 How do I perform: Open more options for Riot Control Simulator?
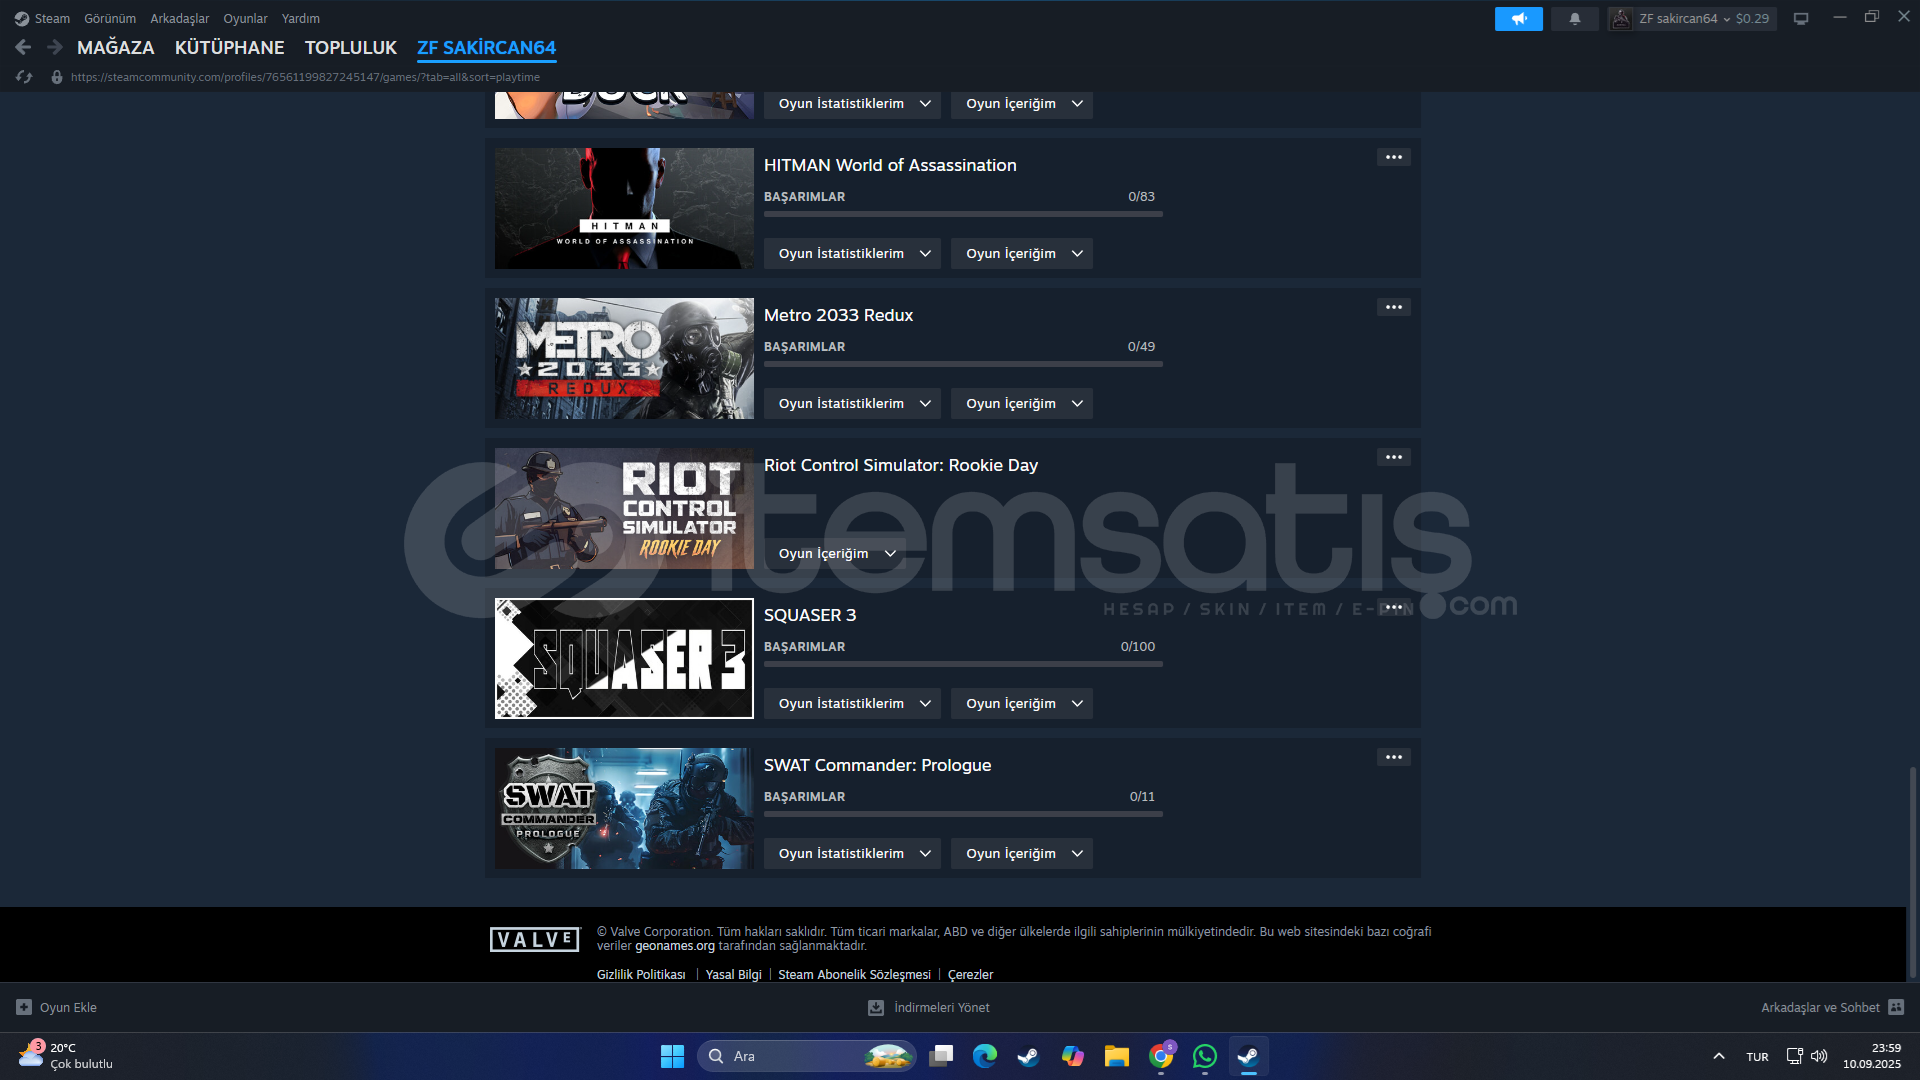click(x=1393, y=457)
